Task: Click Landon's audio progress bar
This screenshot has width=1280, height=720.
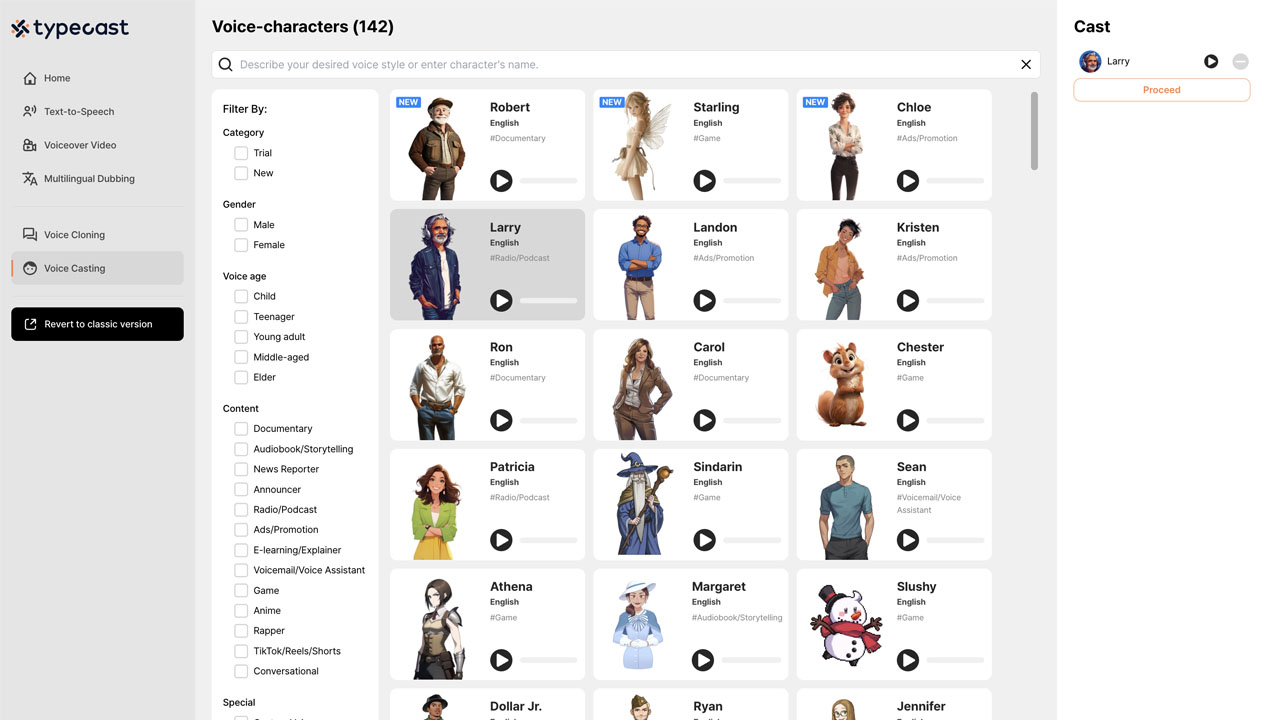Action: click(751, 301)
